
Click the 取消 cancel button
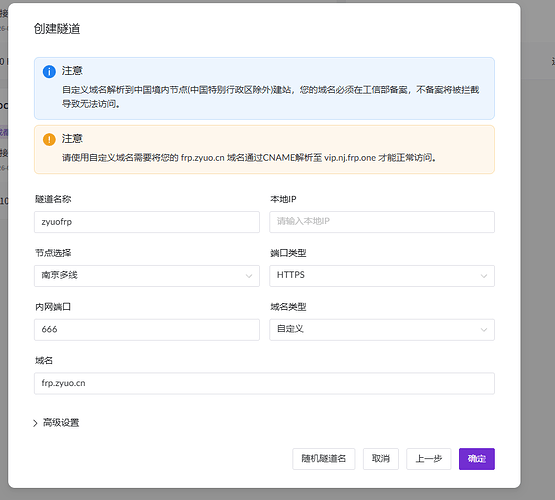coord(381,459)
